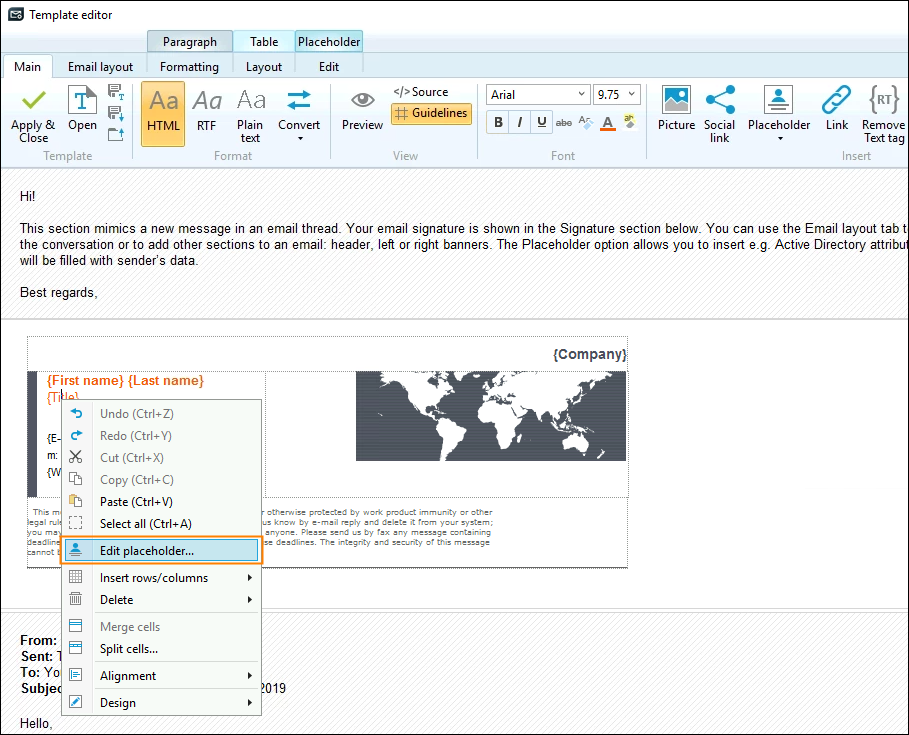
Task: Insert a Link using chain icon
Action: [x=837, y=100]
